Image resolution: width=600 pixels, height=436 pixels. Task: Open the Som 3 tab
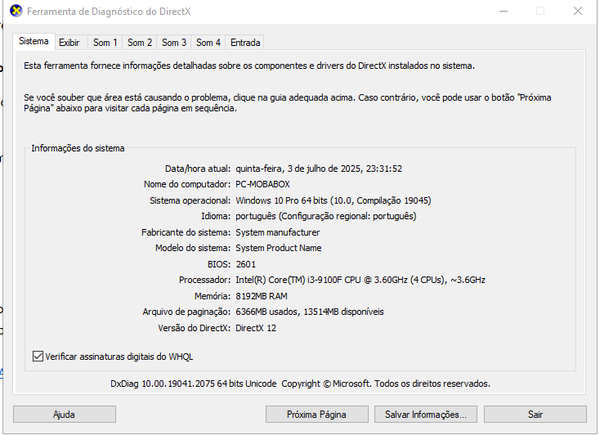(x=174, y=42)
